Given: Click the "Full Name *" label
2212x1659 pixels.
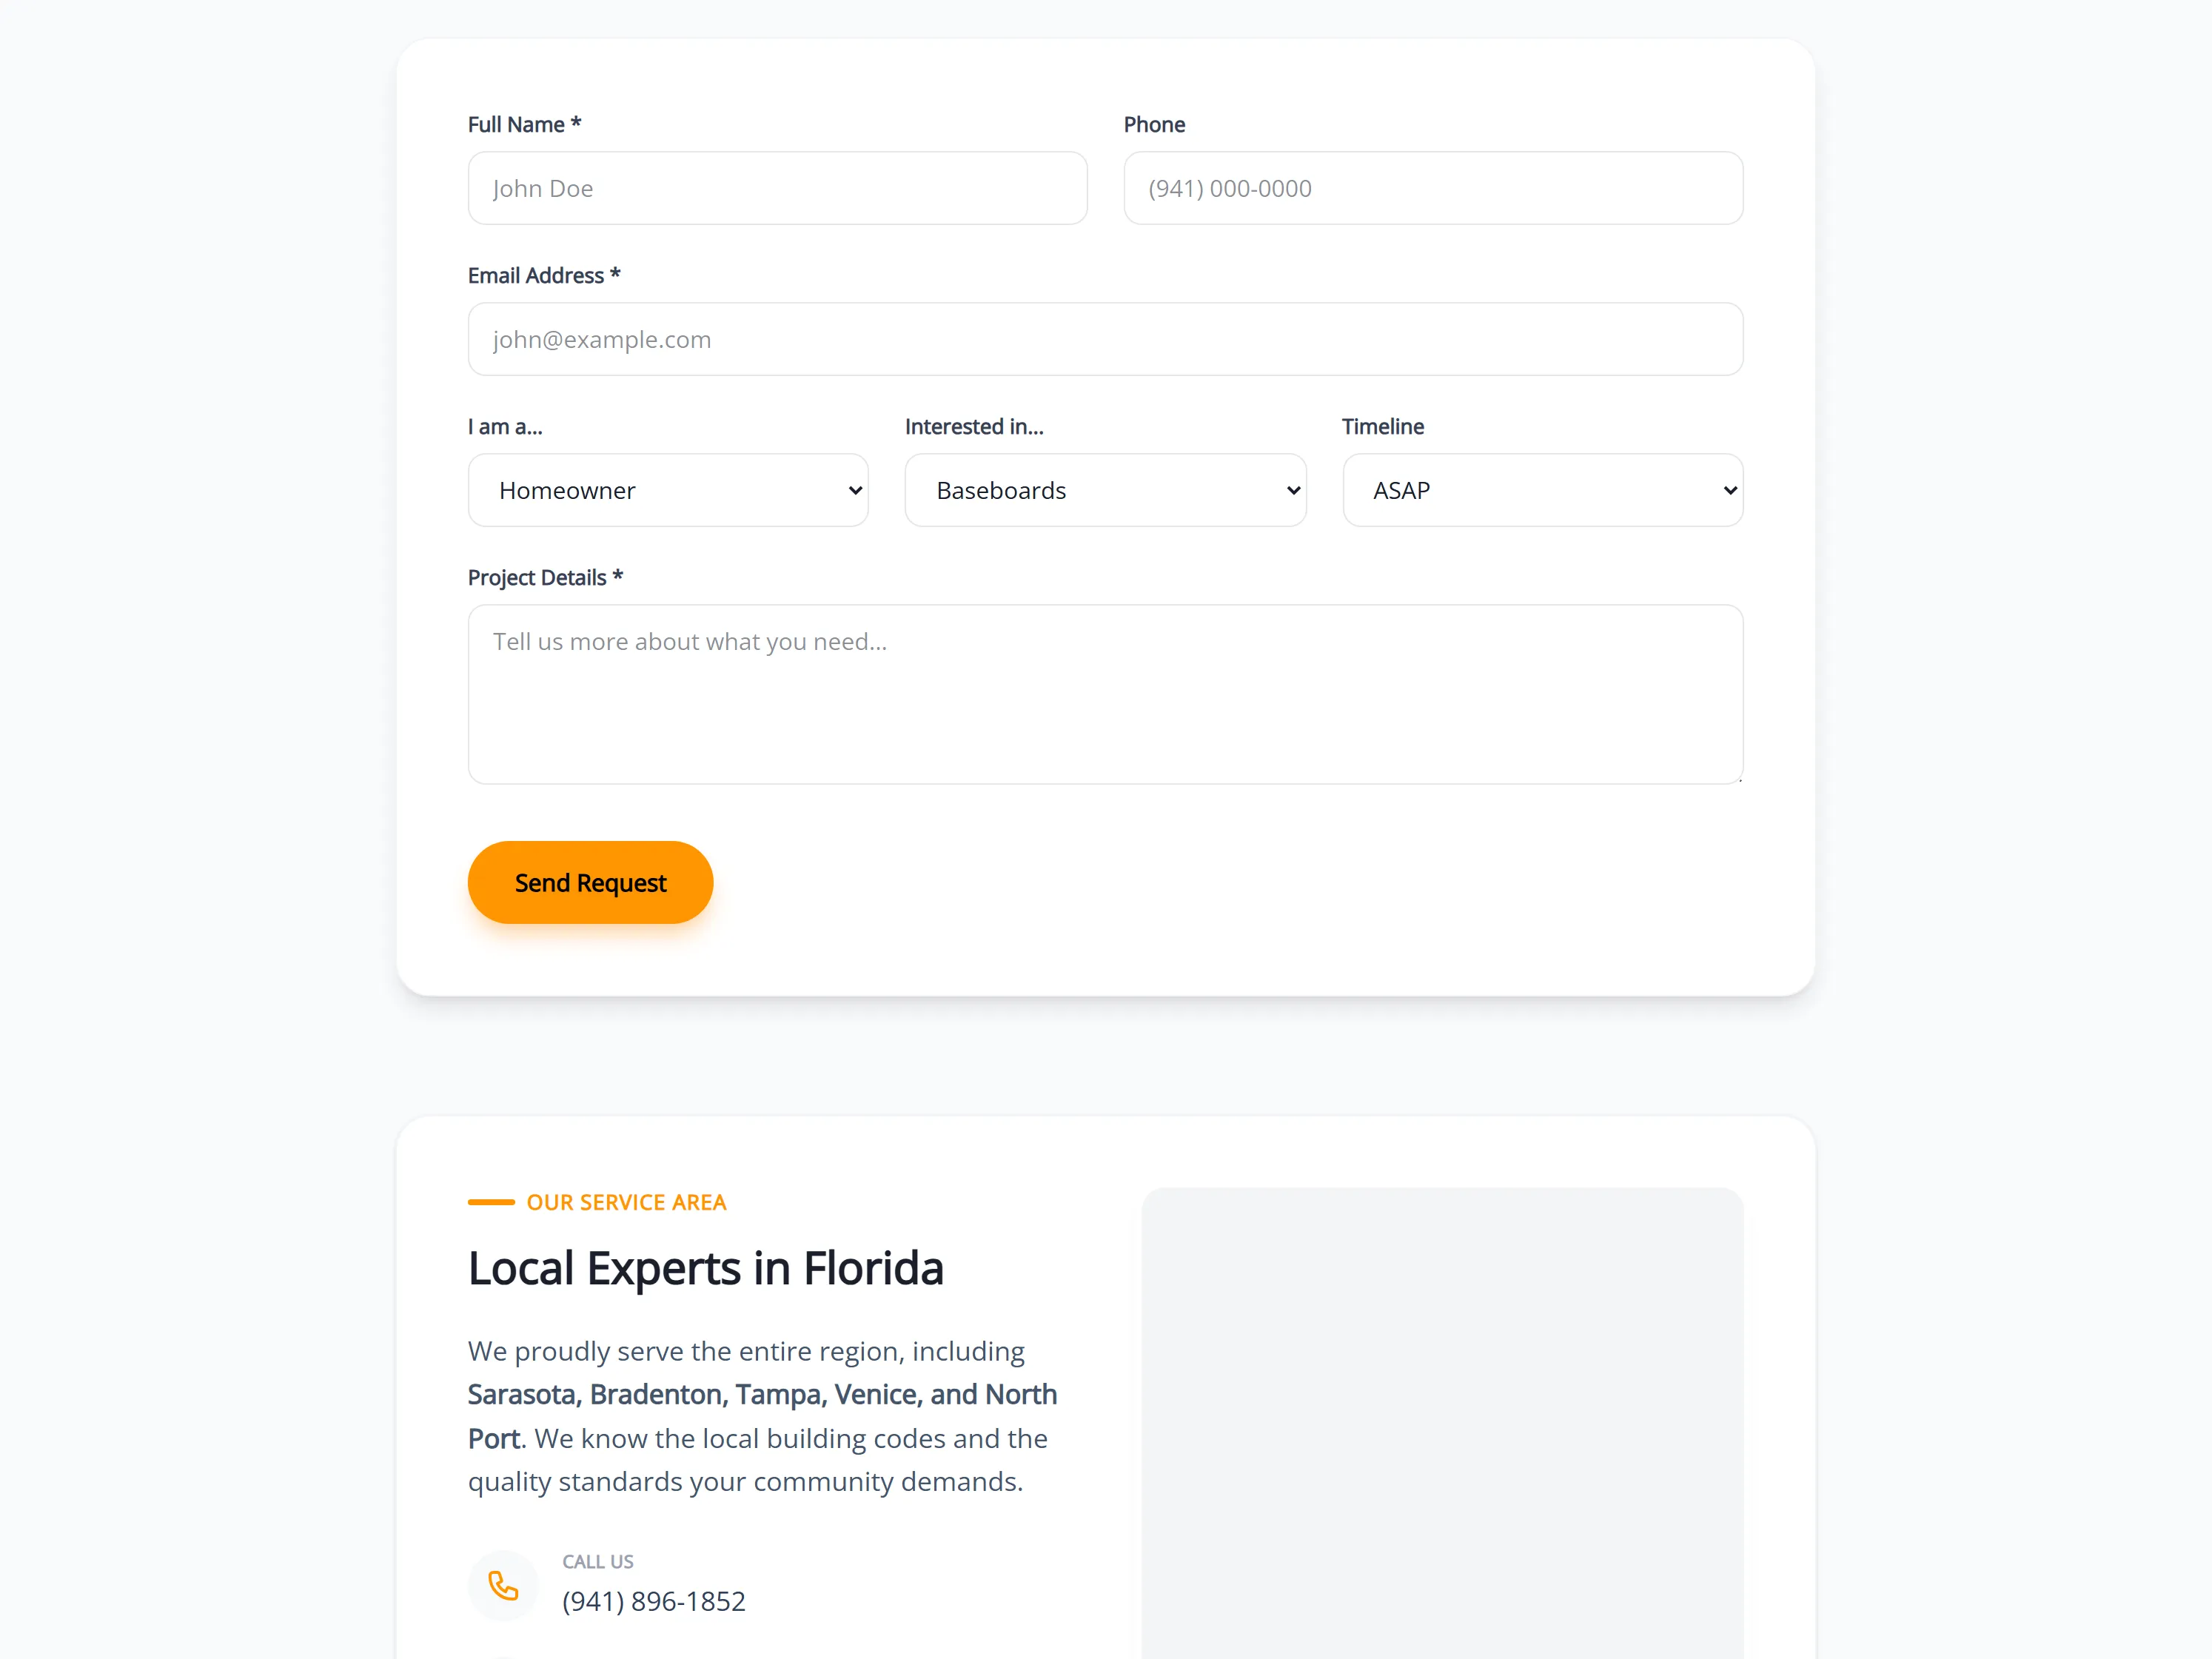Looking at the screenshot, I should pos(524,125).
